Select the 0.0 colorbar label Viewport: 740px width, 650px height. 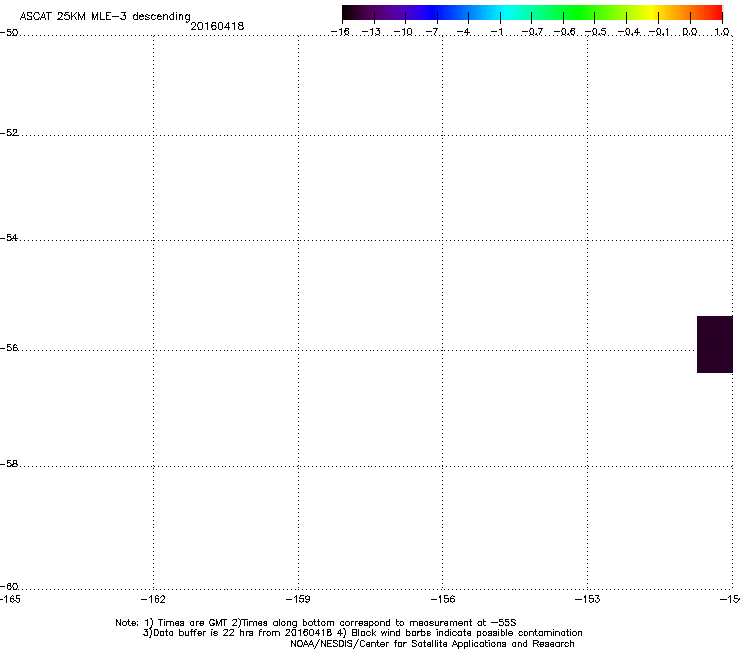click(x=690, y=32)
